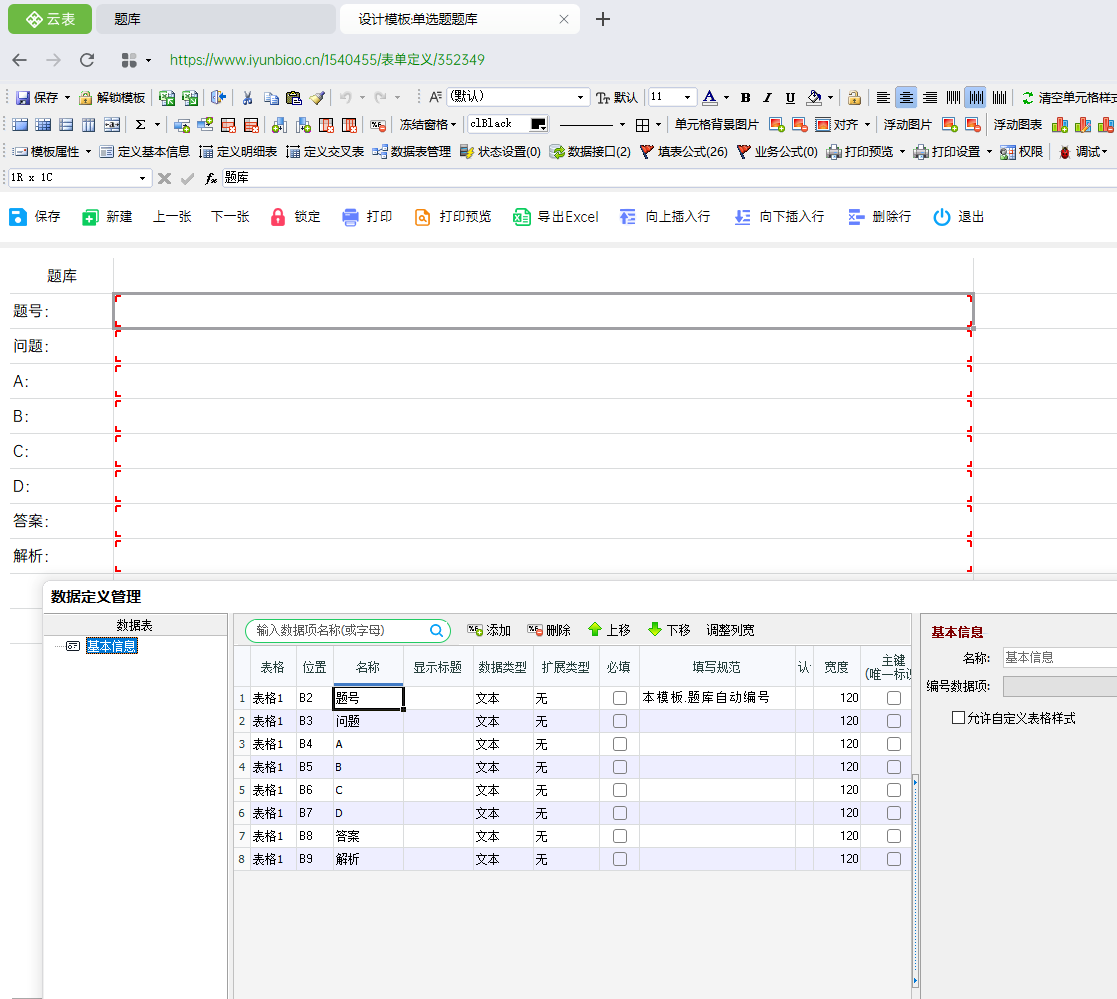Click the Insert row above (向上插入行) icon
The height and width of the screenshot is (999, 1117).
click(628, 217)
